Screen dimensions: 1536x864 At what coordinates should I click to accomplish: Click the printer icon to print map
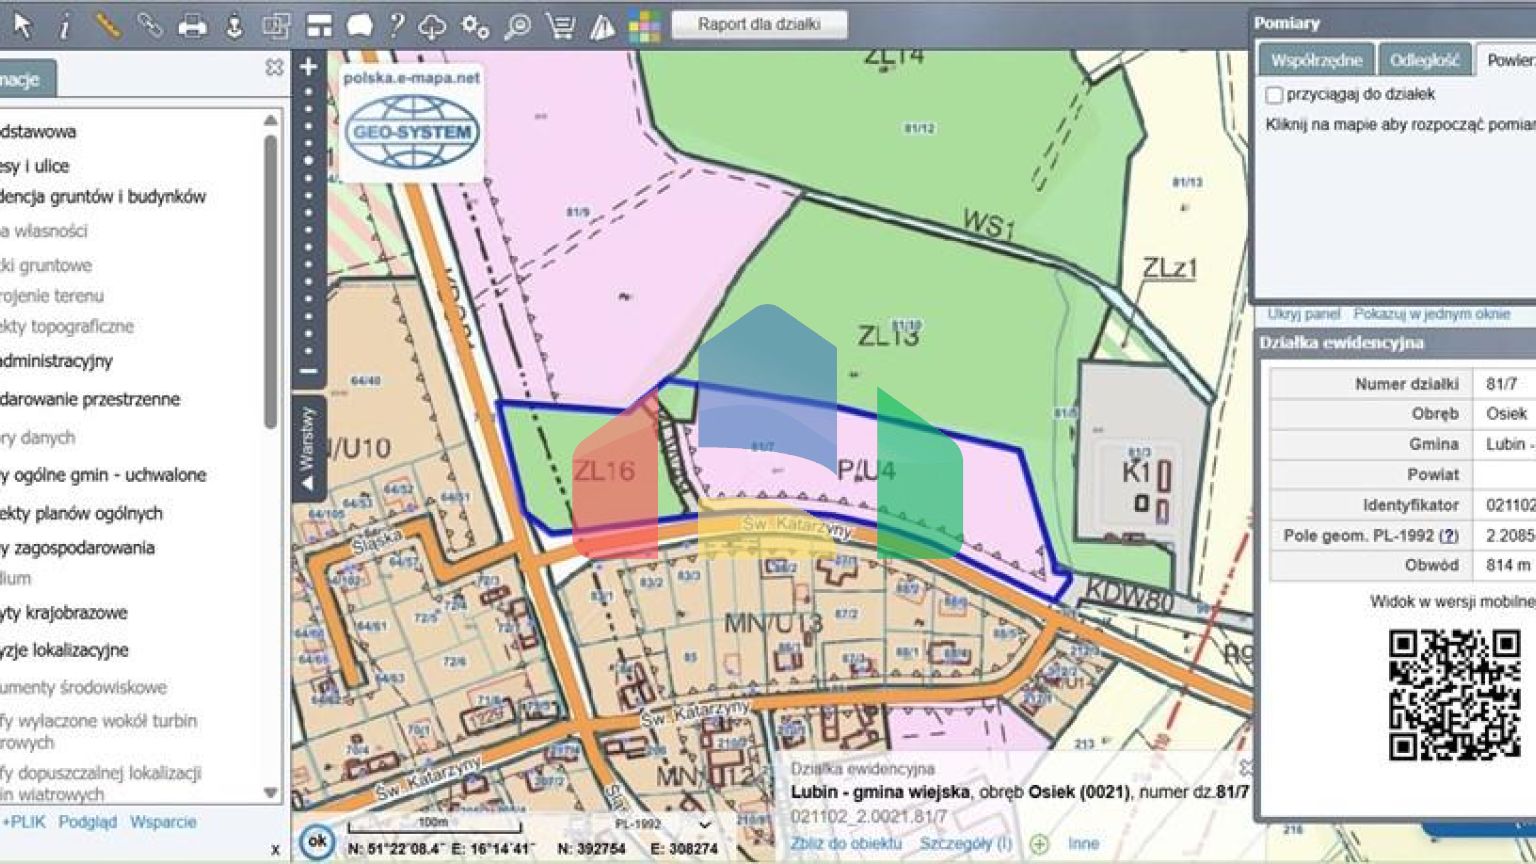(x=191, y=26)
